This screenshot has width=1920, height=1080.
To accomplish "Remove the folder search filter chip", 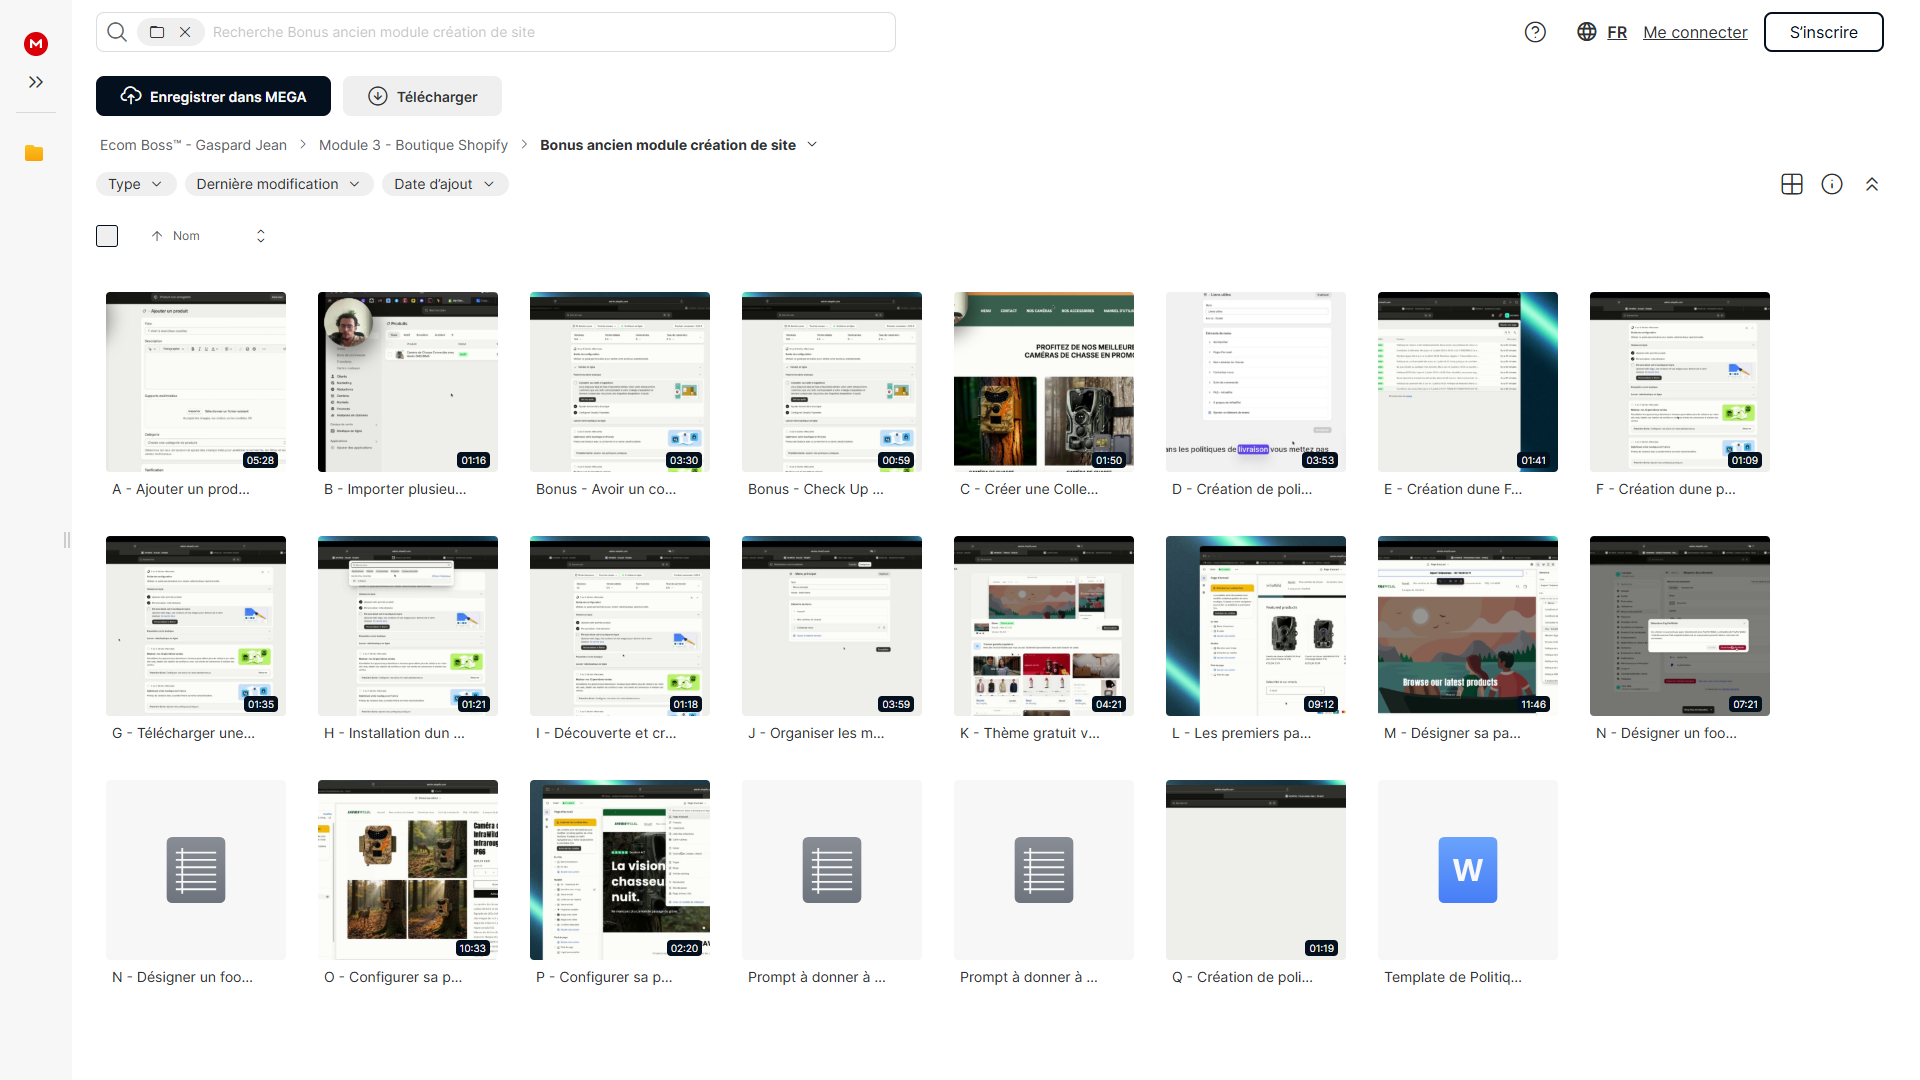I will click(x=185, y=32).
